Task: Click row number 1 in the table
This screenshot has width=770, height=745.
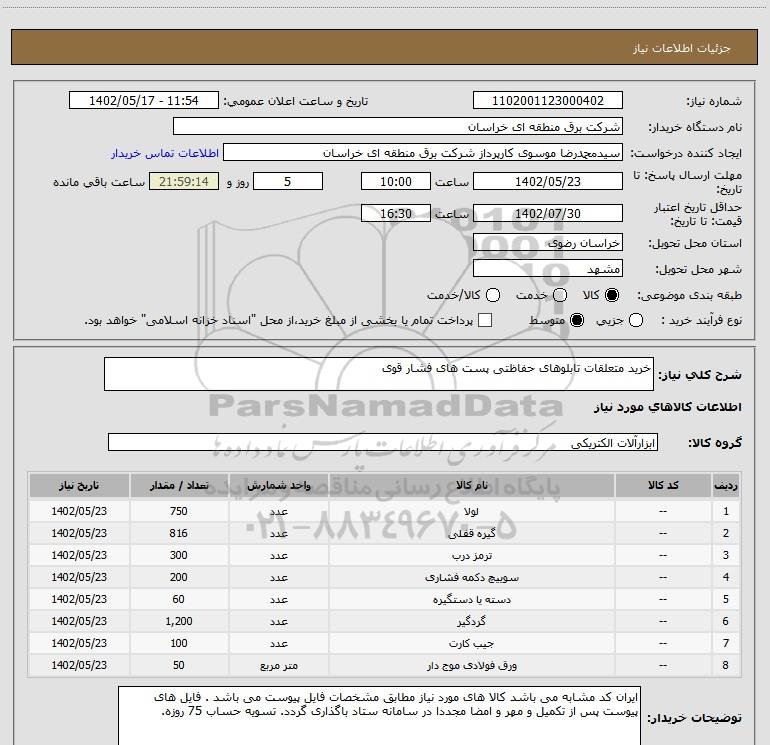Action: pos(726,511)
